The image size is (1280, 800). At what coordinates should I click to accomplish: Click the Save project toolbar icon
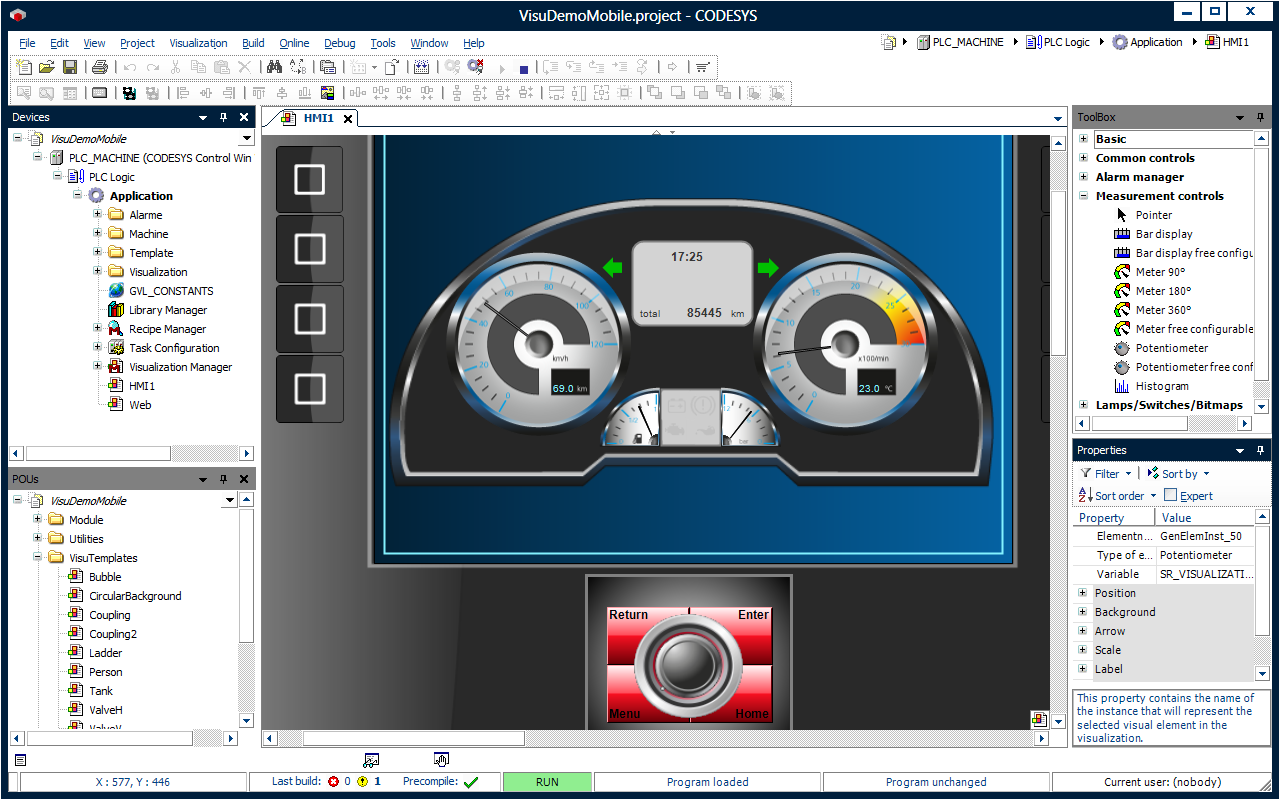70,67
